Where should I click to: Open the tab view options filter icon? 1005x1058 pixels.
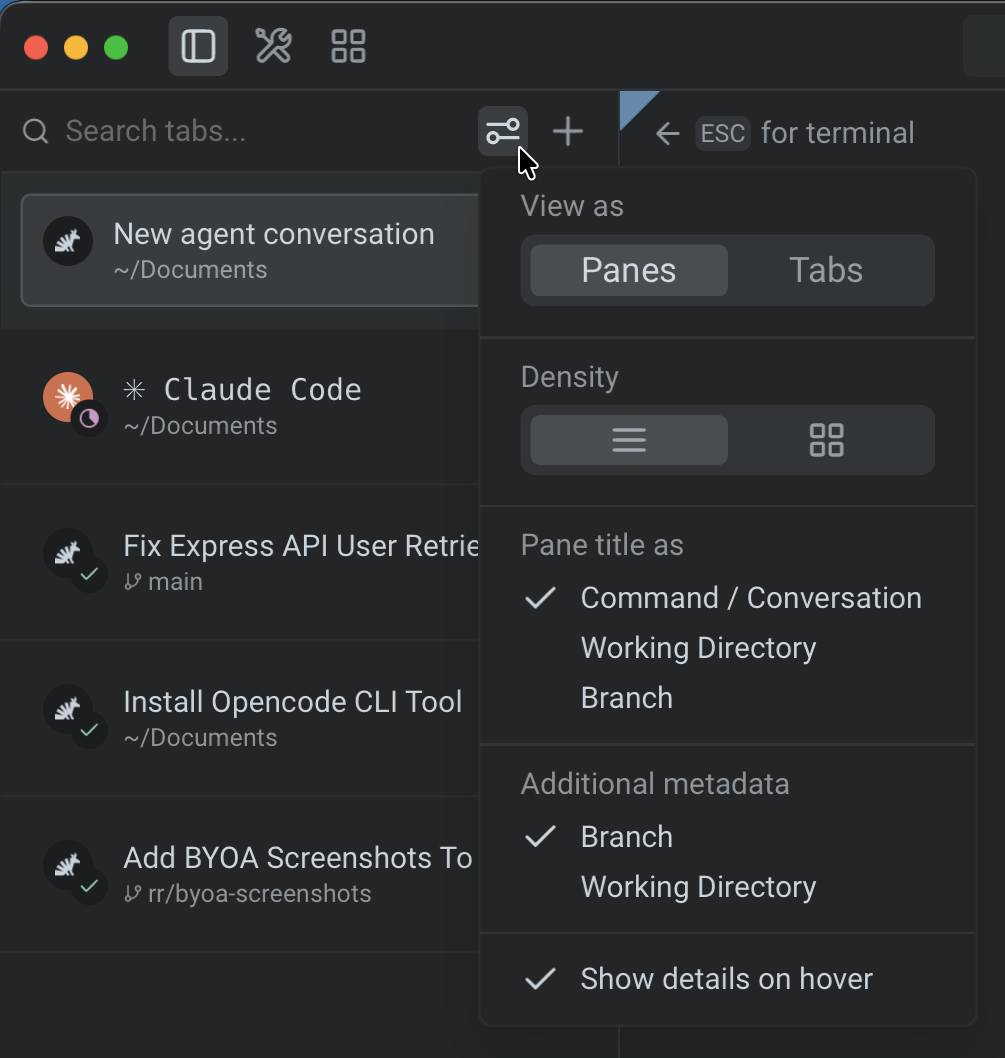(503, 131)
